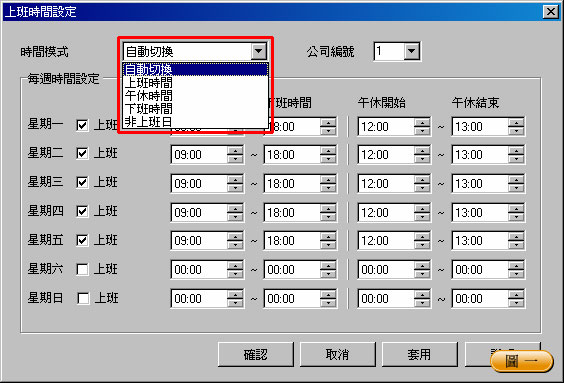Toggle 星期四 上班 checkbox
The width and height of the screenshot is (564, 383).
coord(82,211)
